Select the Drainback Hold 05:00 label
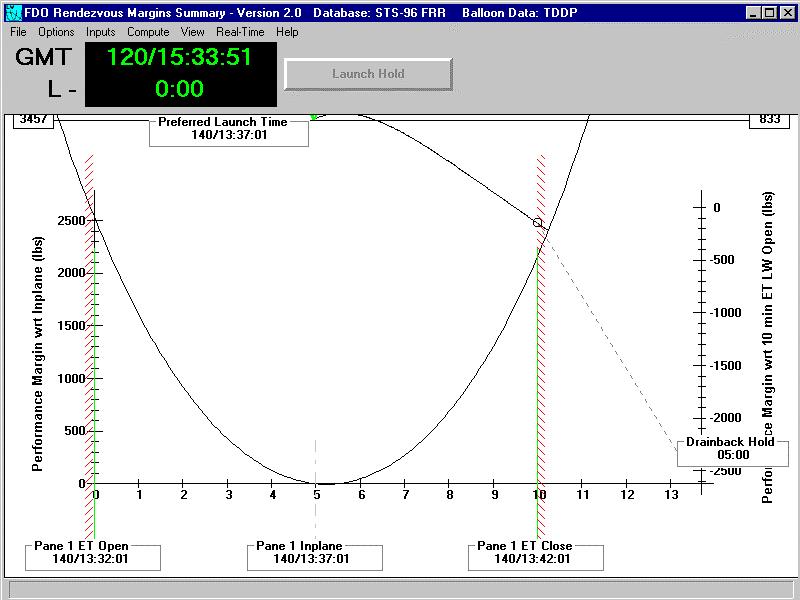 point(732,452)
